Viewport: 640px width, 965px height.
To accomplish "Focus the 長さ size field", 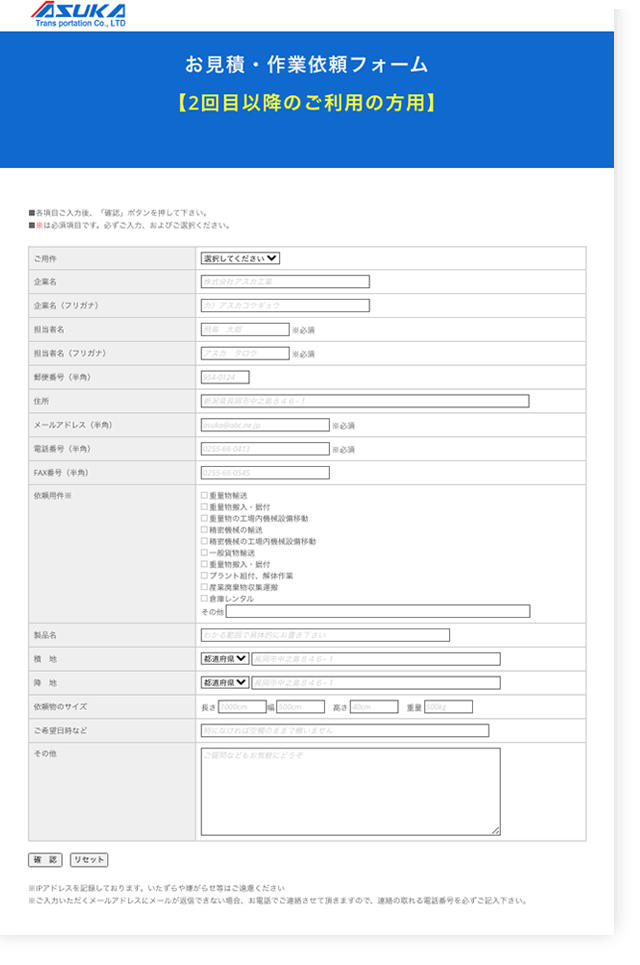I will (x=242, y=707).
